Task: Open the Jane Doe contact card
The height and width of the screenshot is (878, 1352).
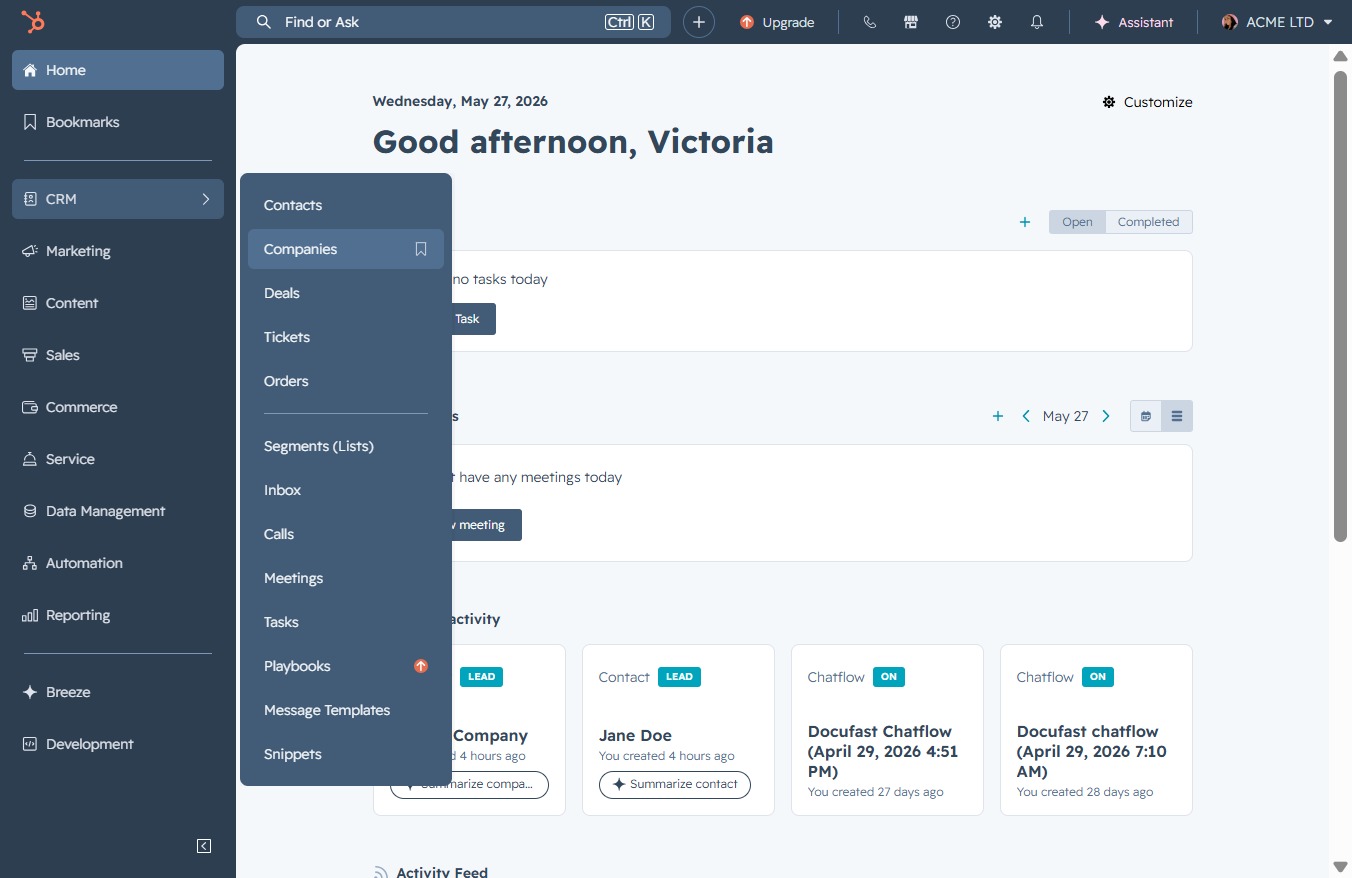Action: point(678,730)
